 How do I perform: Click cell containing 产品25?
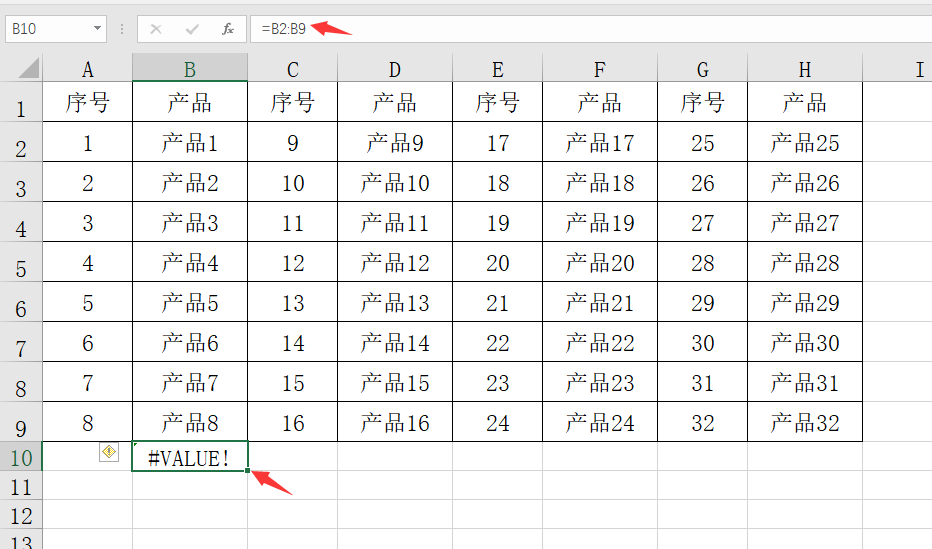pyautogui.click(x=805, y=142)
